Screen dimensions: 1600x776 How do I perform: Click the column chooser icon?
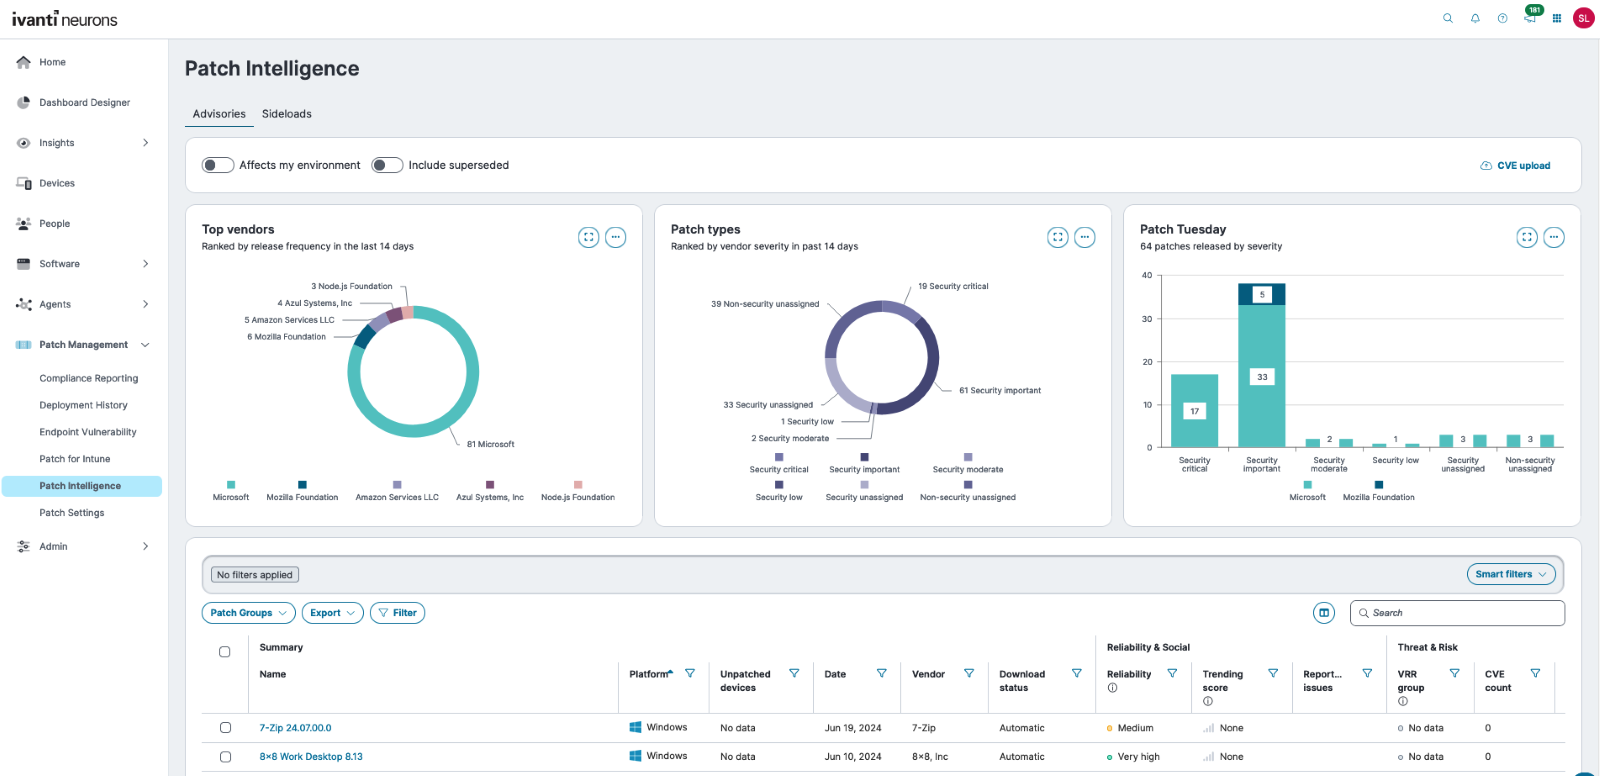[x=1324, y=613]
